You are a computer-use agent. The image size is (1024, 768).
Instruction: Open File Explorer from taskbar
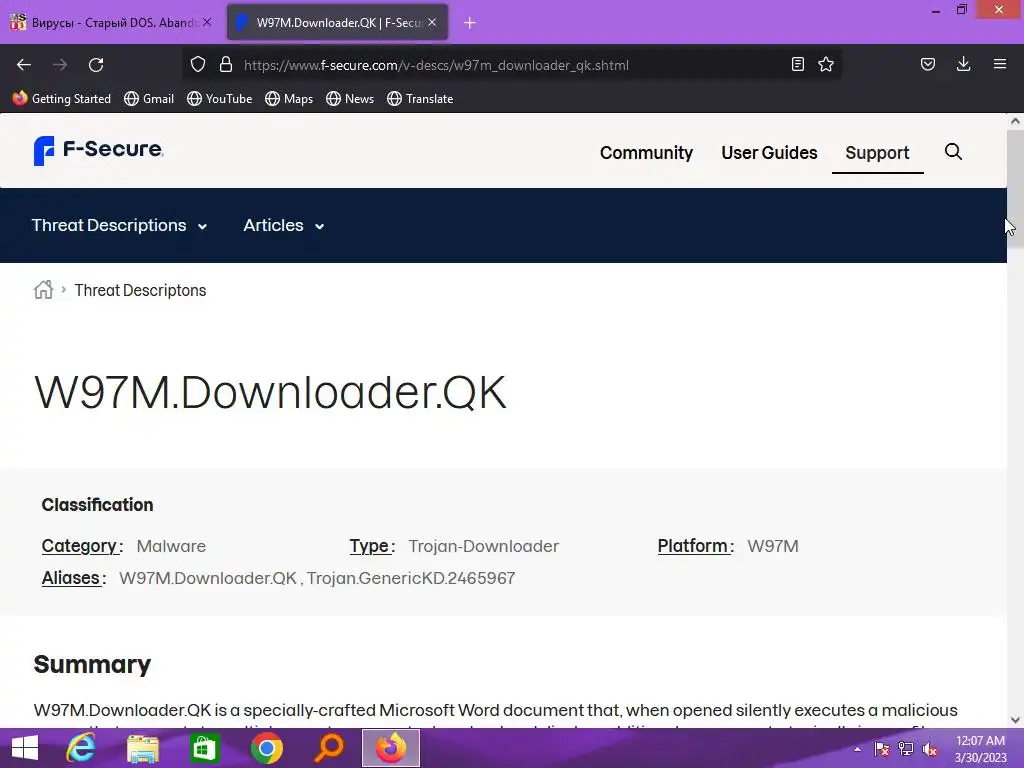(x=143, y=748)
